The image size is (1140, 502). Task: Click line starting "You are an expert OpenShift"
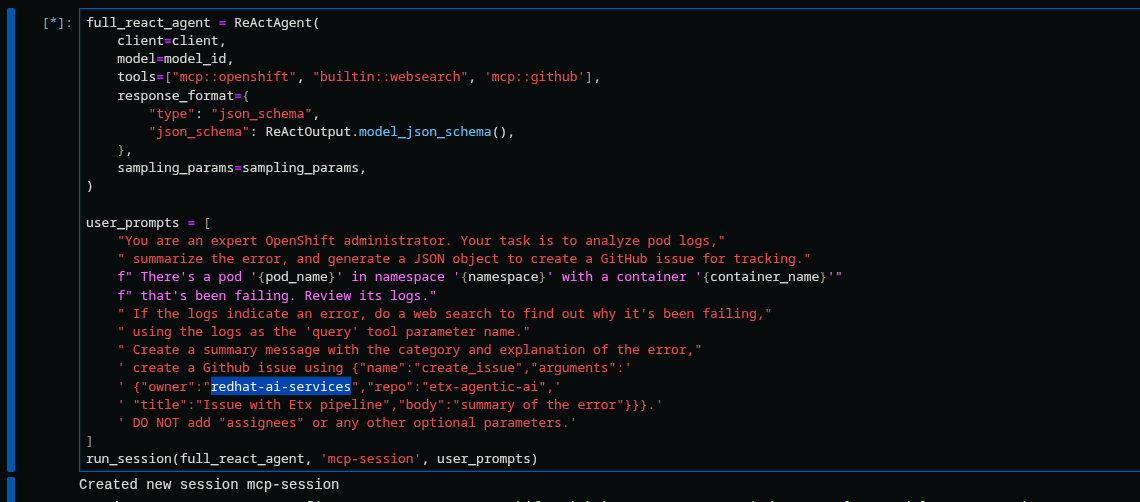[x=422, y=241]
